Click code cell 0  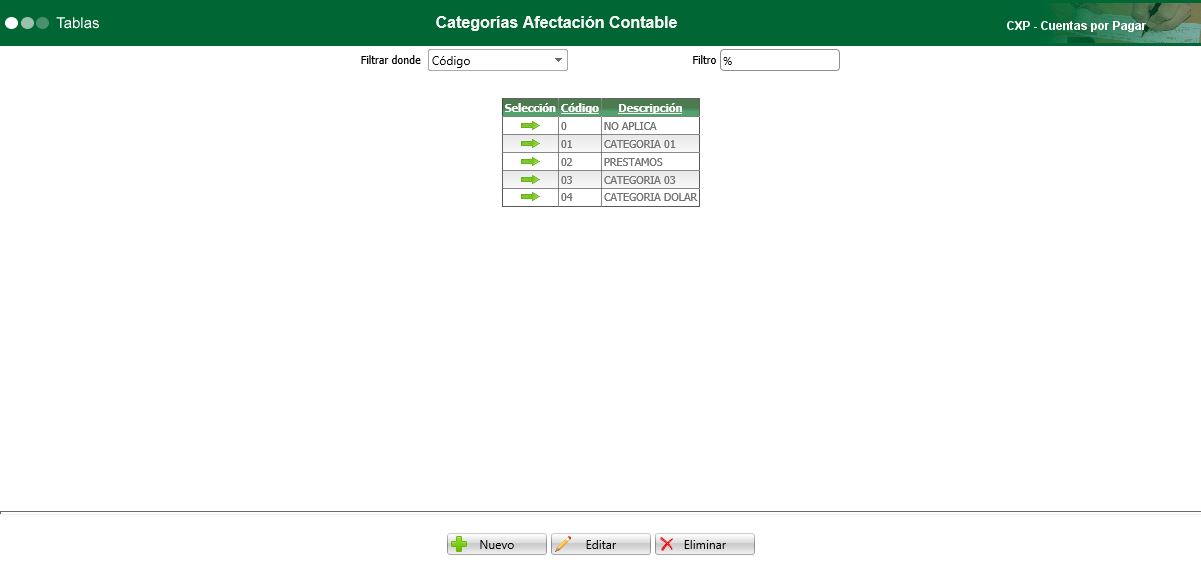580,126
